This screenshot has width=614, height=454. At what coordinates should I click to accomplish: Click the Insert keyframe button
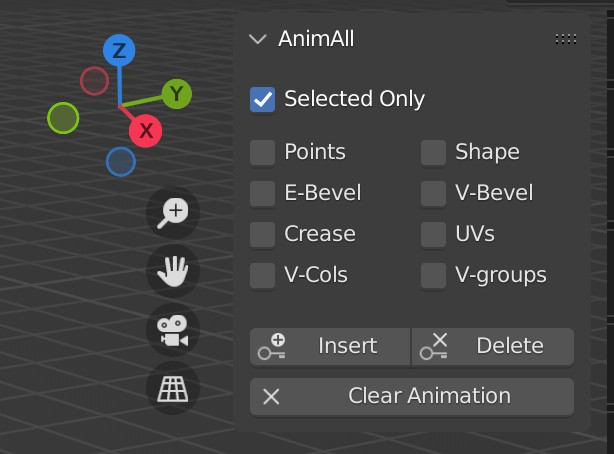pyautogui.click(x=330, y=346)
